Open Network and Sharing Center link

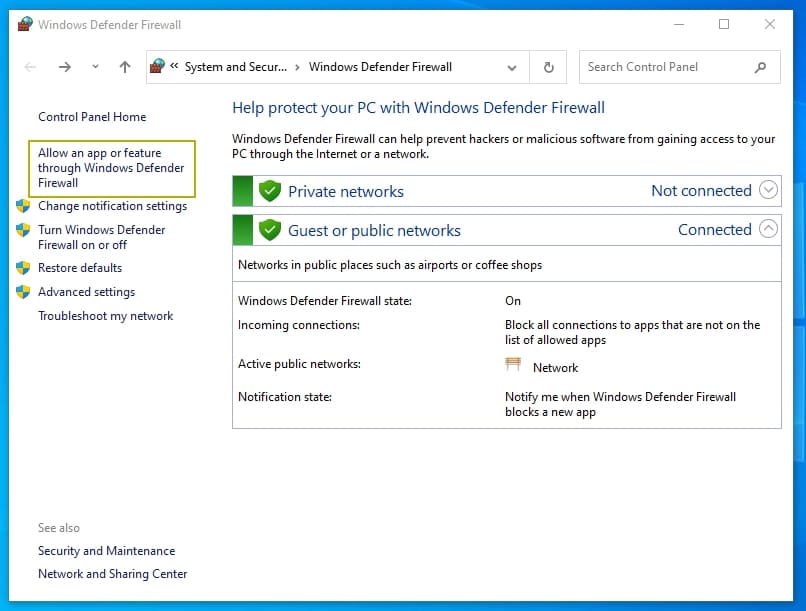(x=113, y=573)
